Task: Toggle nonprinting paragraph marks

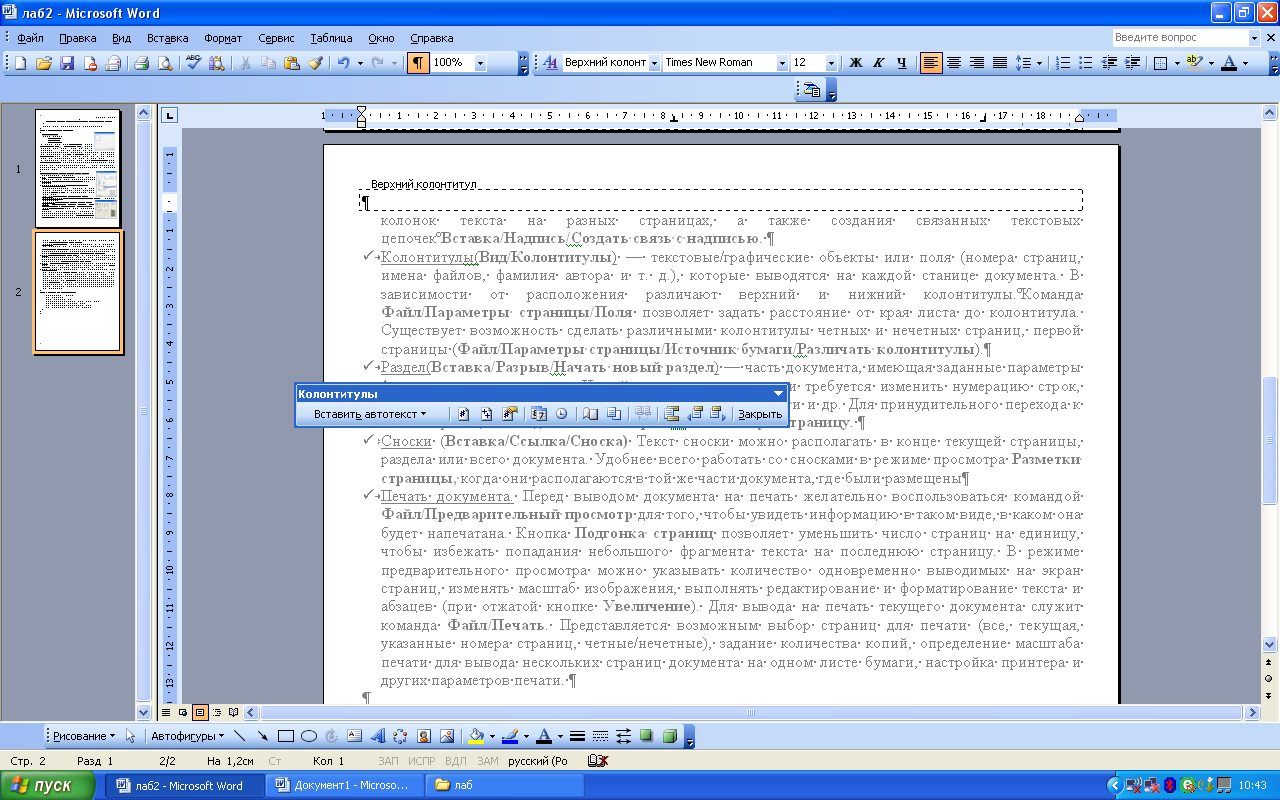Action: click(x=418, y=63)
